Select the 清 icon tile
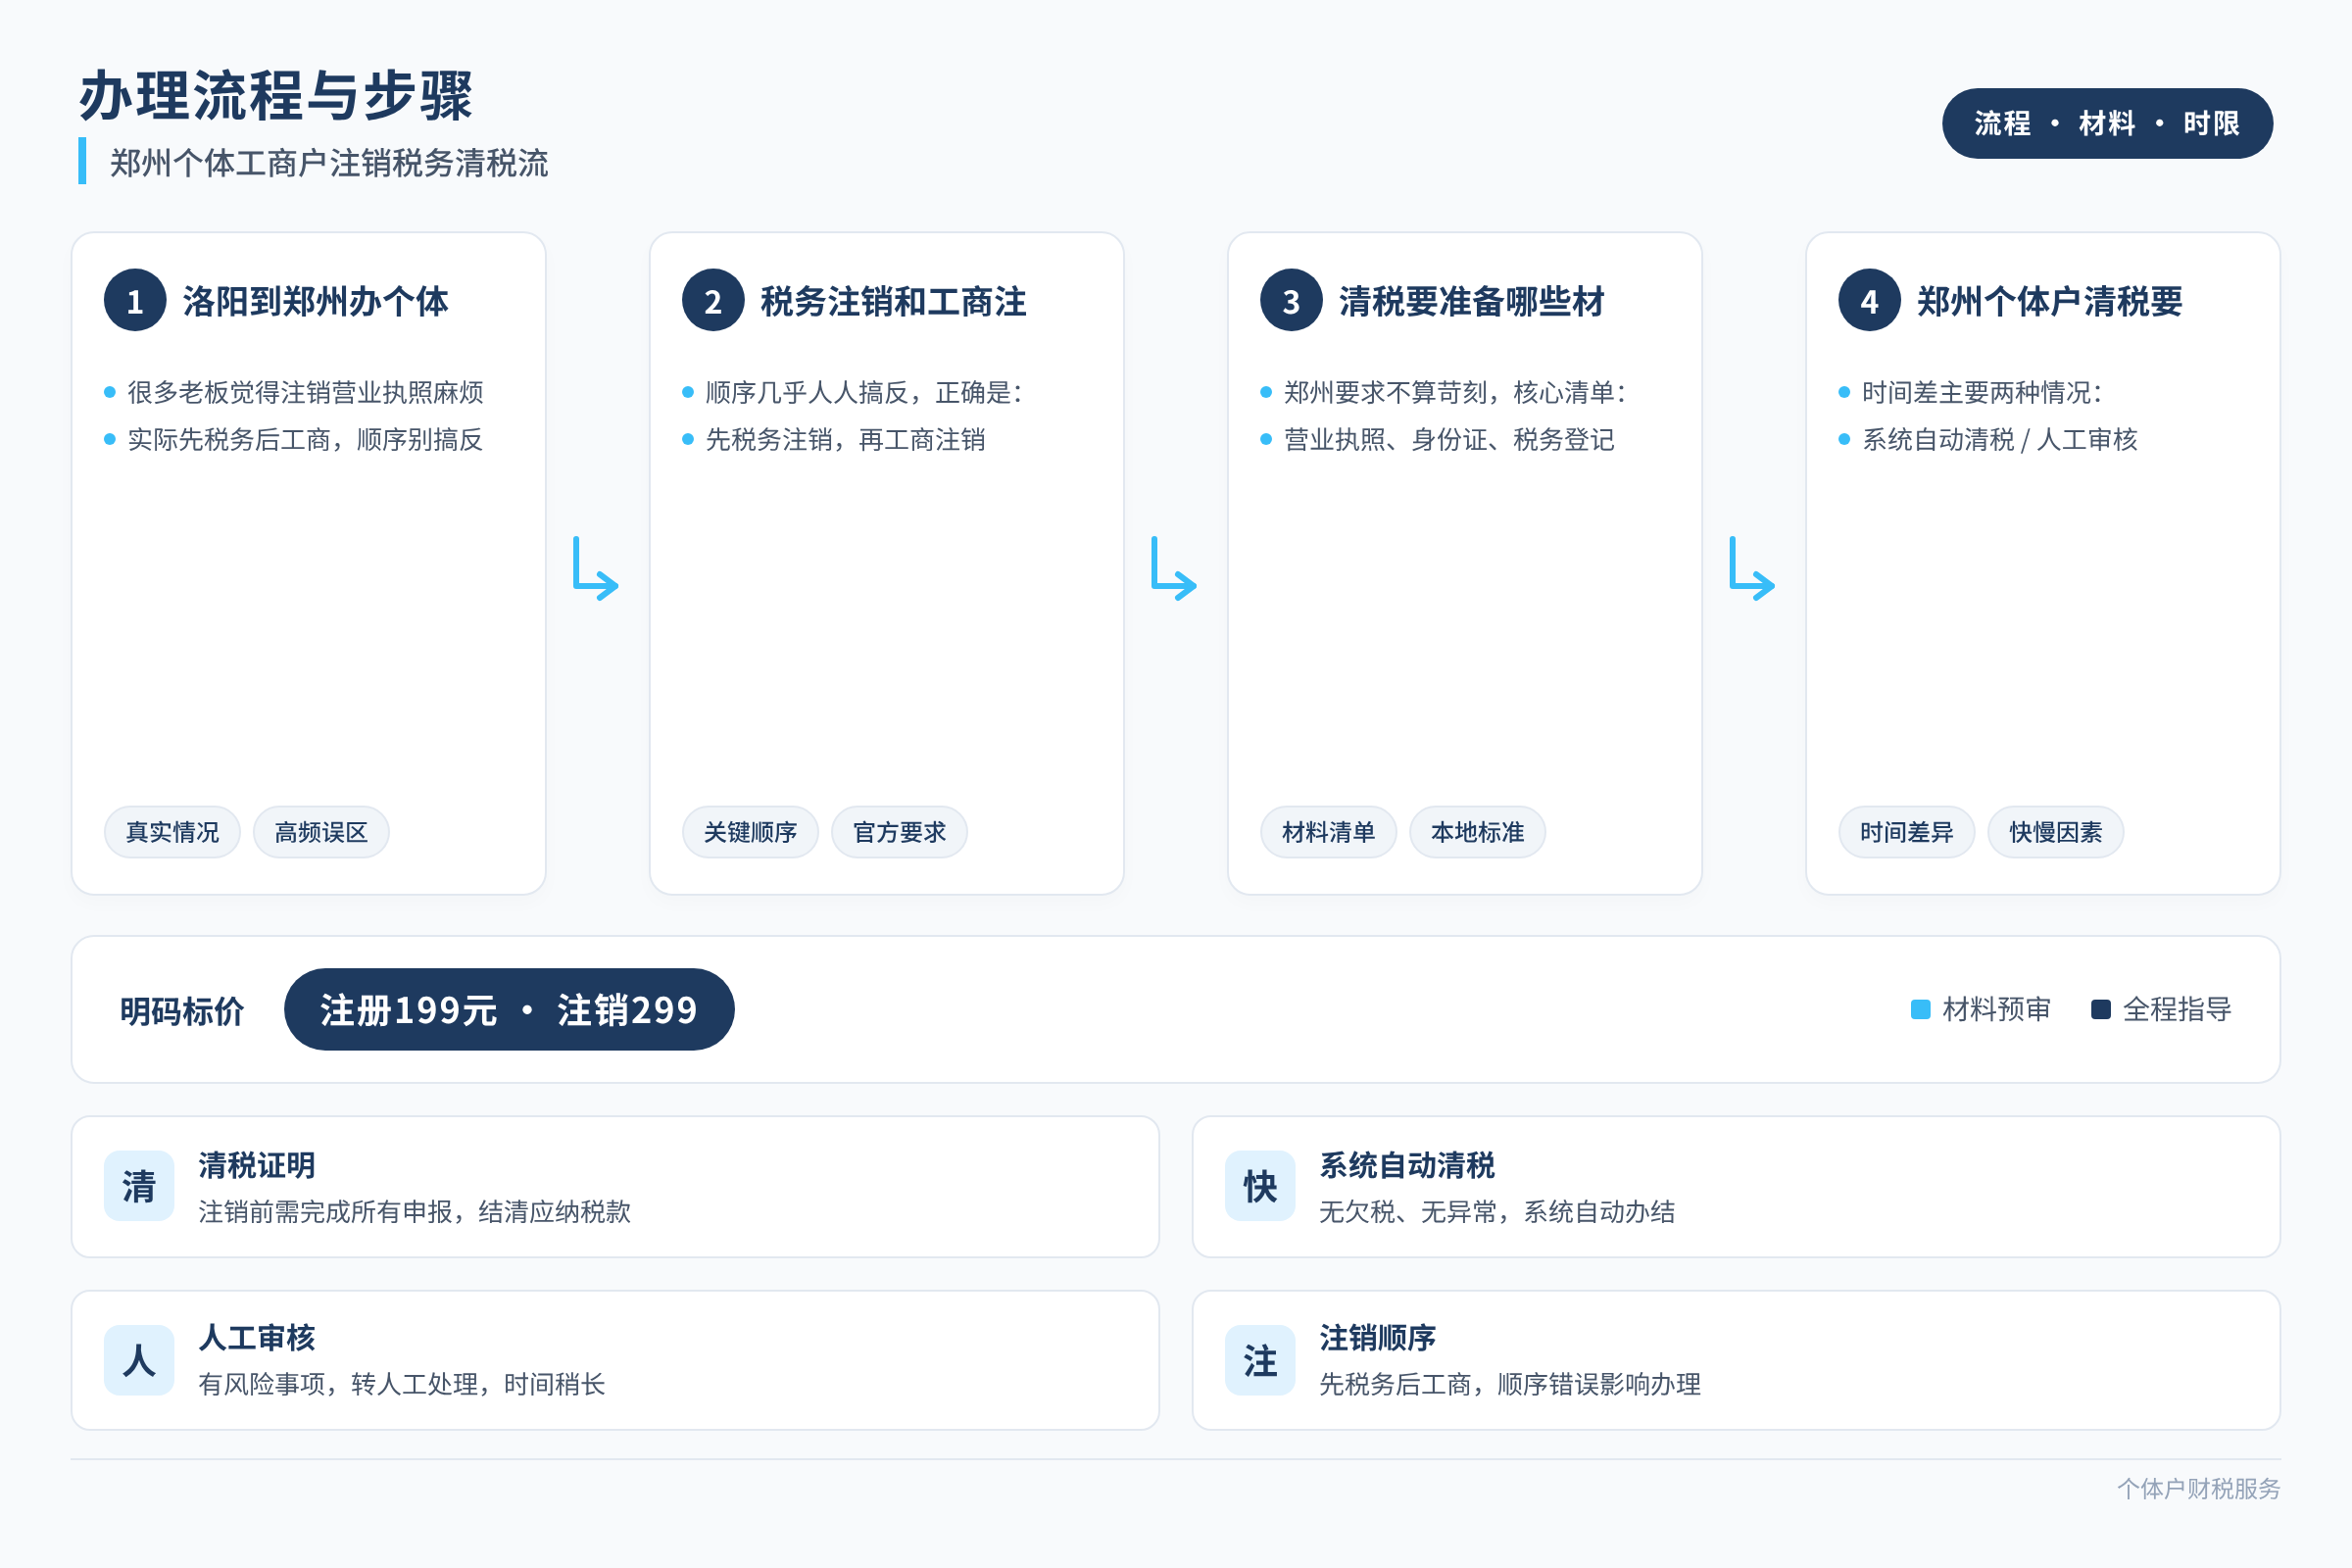Screen dimensions: 2352x1568 139,1186
